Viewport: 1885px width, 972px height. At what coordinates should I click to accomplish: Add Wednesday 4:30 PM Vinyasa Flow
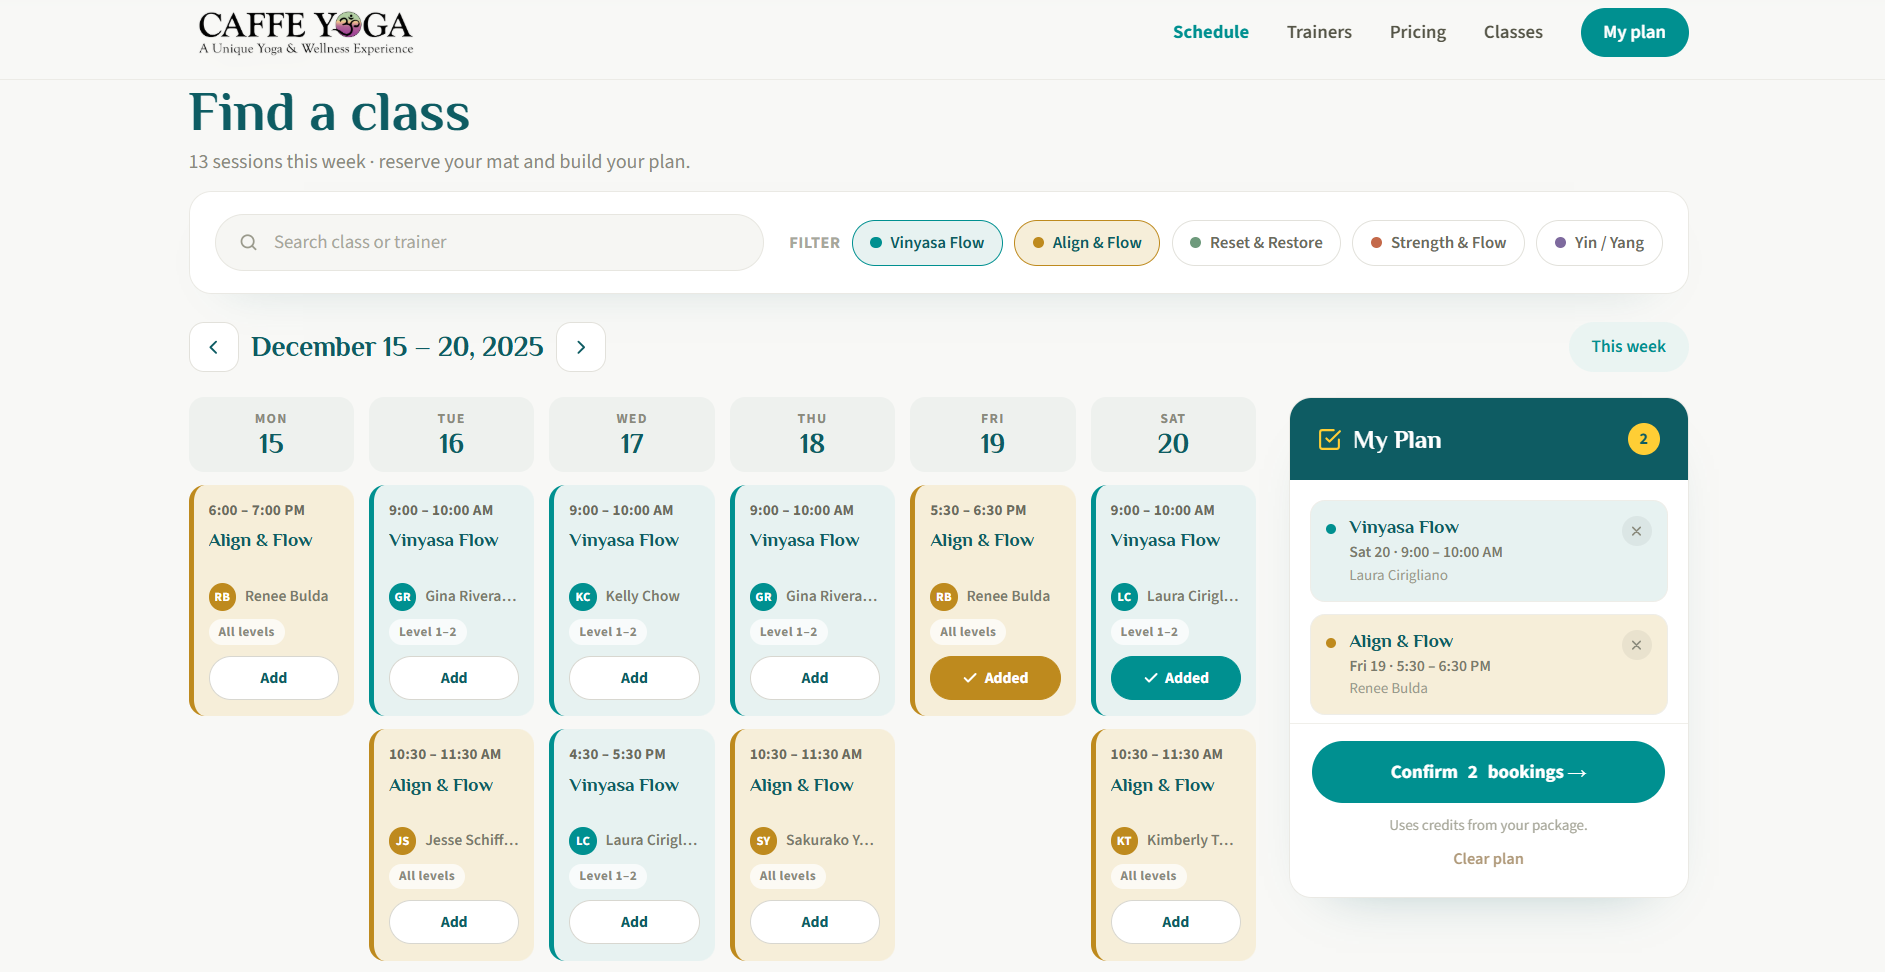tap(634, 922)
